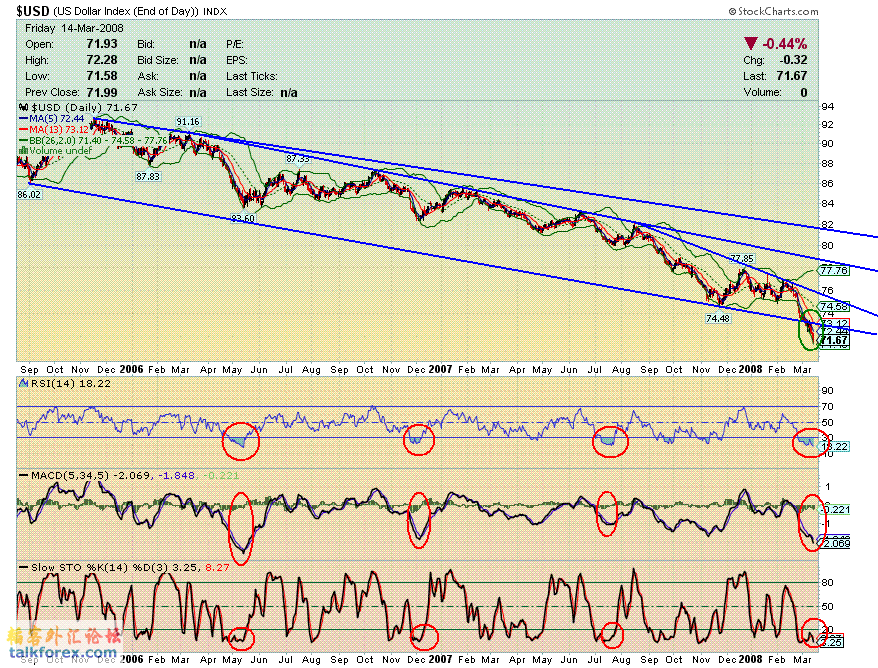Click the 'EPS:' label

237,60
